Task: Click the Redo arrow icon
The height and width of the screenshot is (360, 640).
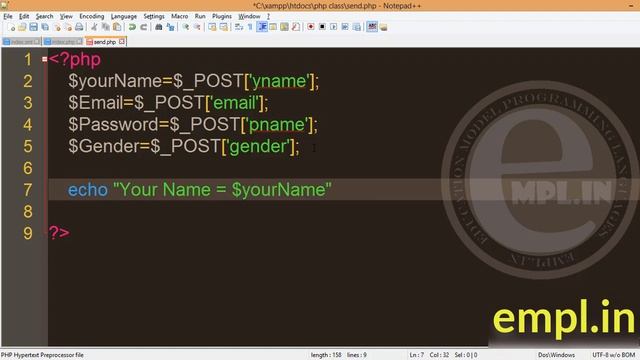Action: (x=144, y=27)
